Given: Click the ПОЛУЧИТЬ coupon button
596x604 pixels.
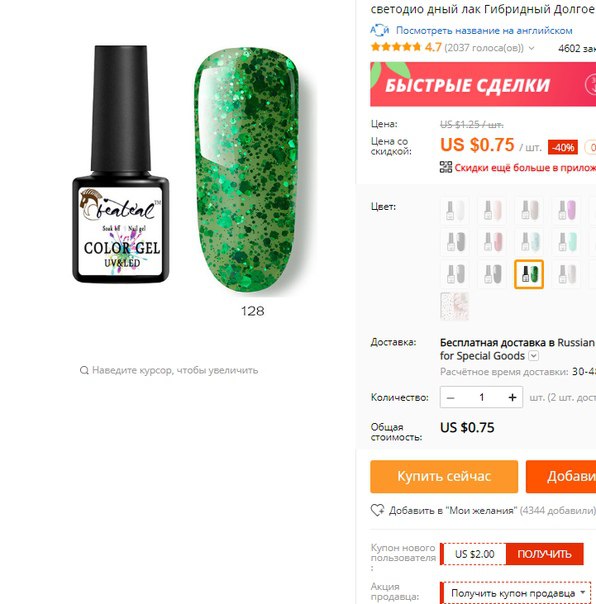Looking at the screenshot, I should [544, 554].
